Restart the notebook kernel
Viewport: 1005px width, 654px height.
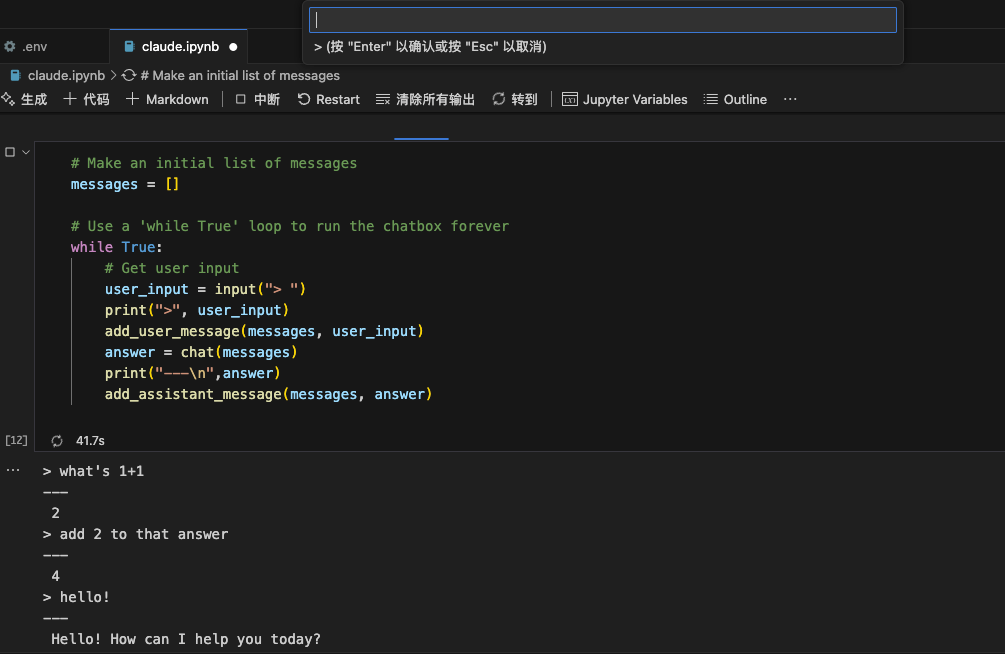point(328,99)
